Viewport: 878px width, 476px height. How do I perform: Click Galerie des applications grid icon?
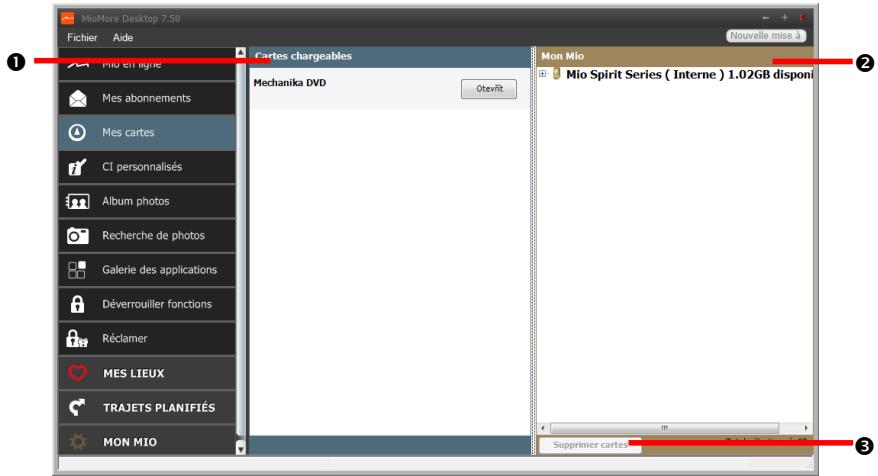tap(77, 269)
